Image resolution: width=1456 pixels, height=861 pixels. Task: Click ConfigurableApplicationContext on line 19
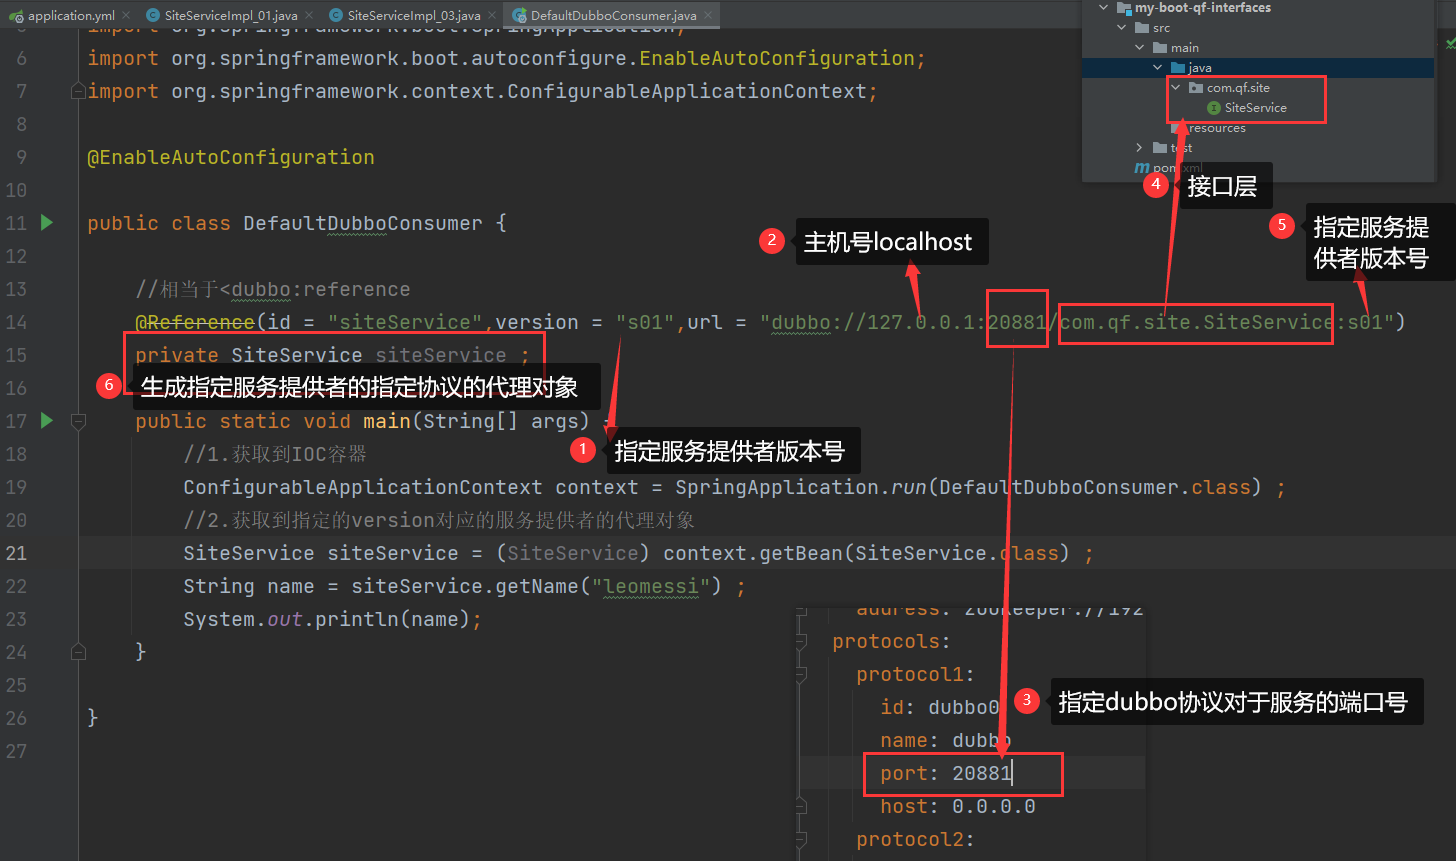(363, 487)
